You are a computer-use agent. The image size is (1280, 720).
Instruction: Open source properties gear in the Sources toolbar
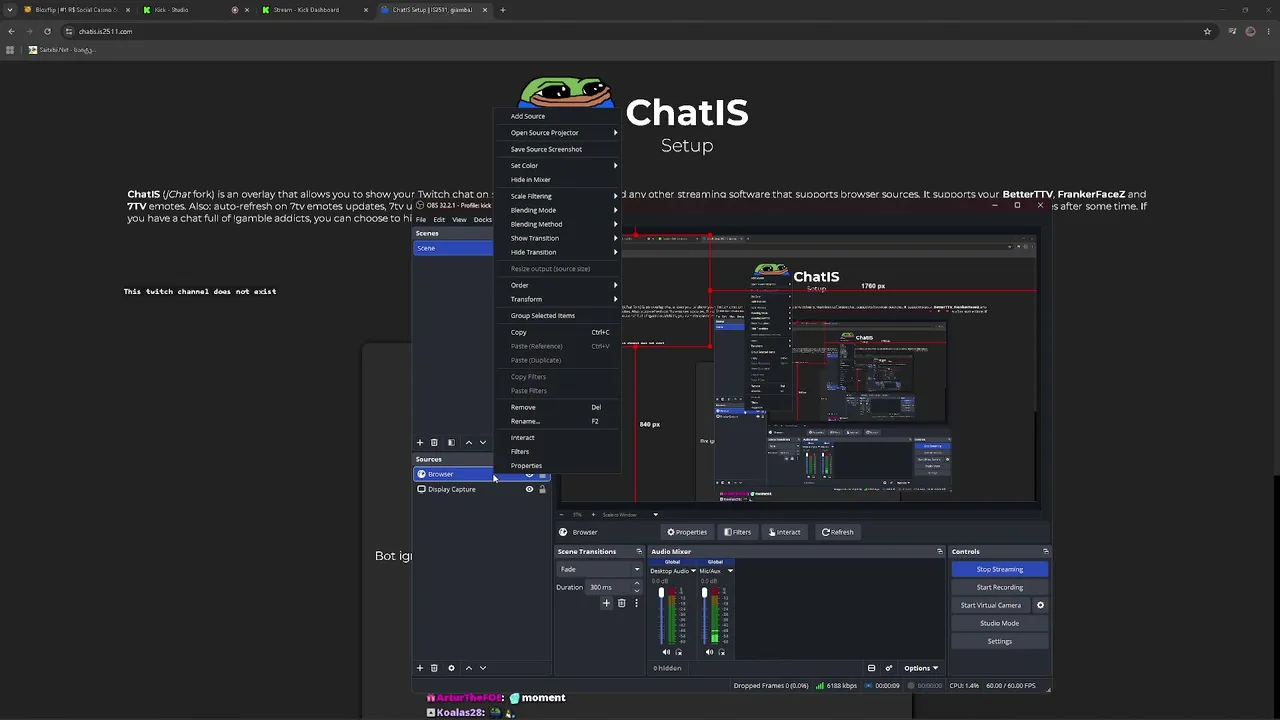pos(451,668)
